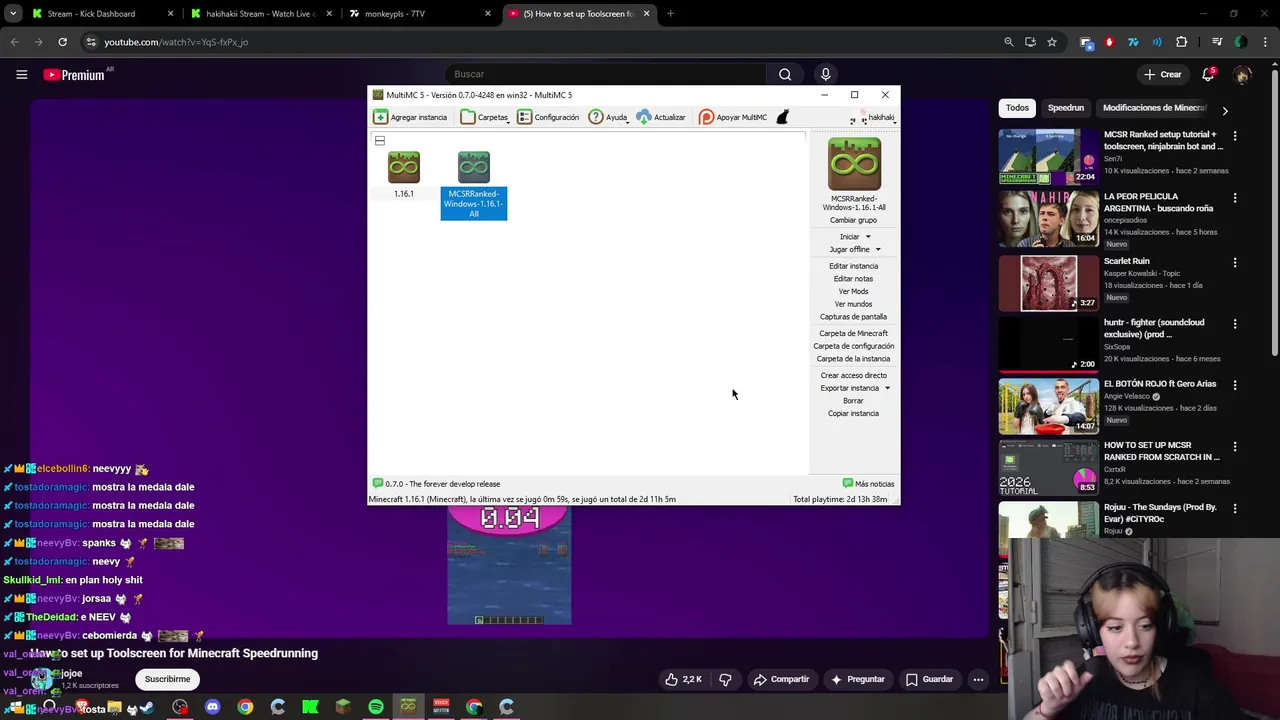Viewport: 1280px width, 720px height.
Task: Select Modificaciones de Minecraft filter chip
Action: [x=1155, y=108]
